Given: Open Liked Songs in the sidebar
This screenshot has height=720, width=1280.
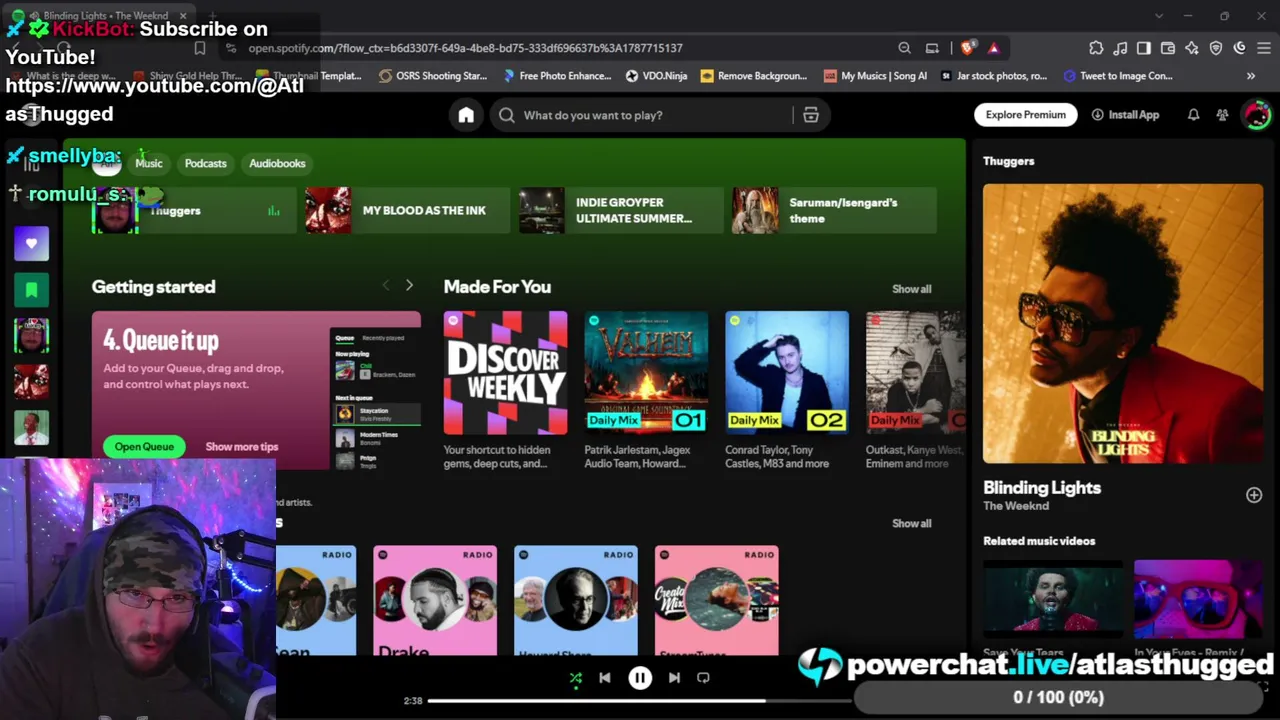Looking at the screenshot, I should pos(31,243).
